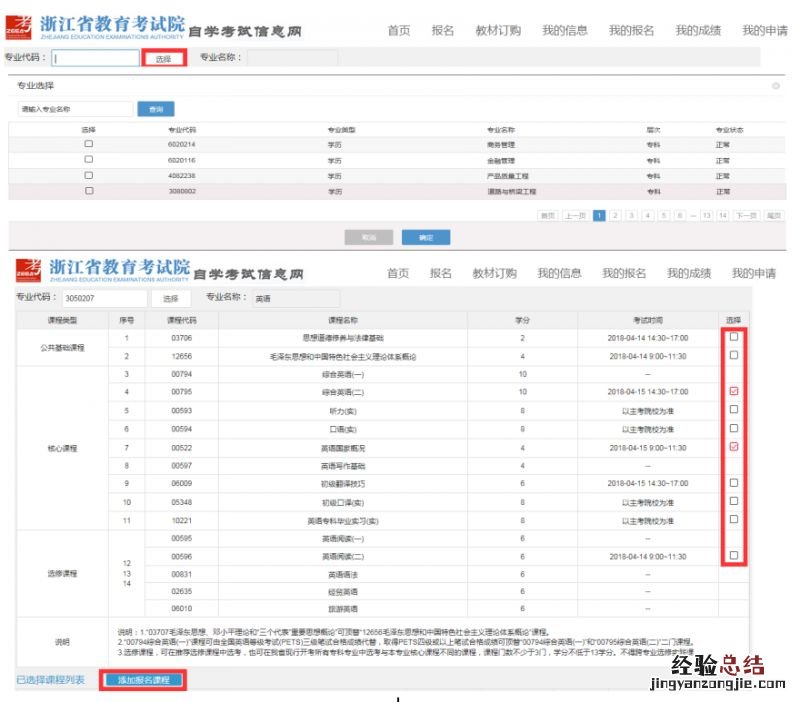Viewport: 800px width, 702px height.
Task: Jump to next page with 下一页
Action: coord(746,215)
